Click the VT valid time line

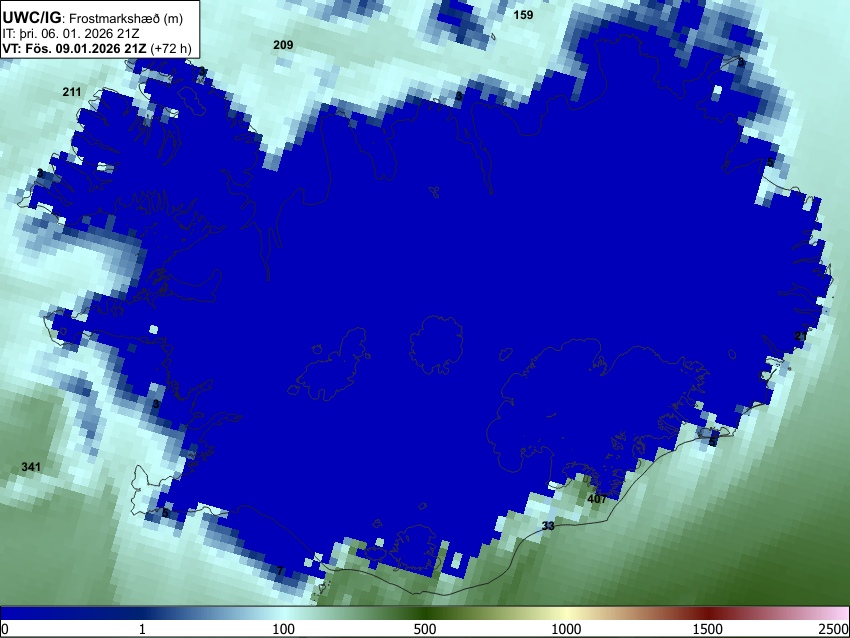[x=96, y=48]
